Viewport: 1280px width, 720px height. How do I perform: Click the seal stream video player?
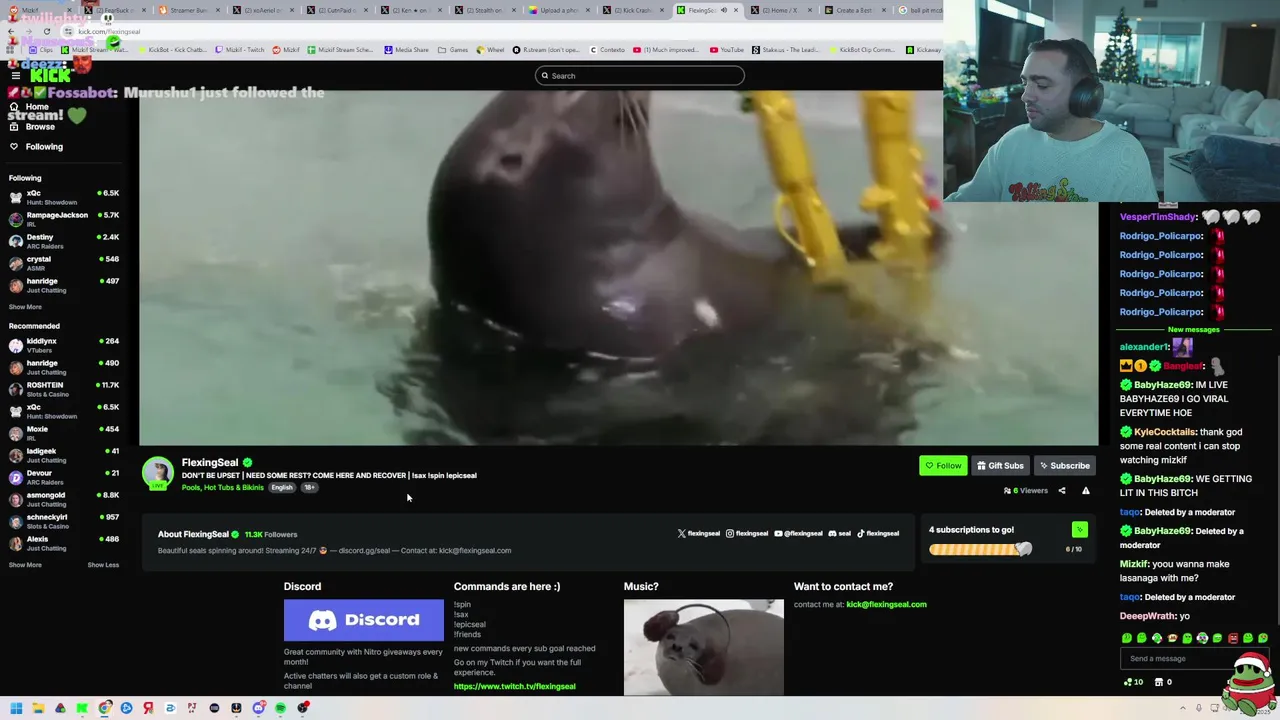pos(619,268)
